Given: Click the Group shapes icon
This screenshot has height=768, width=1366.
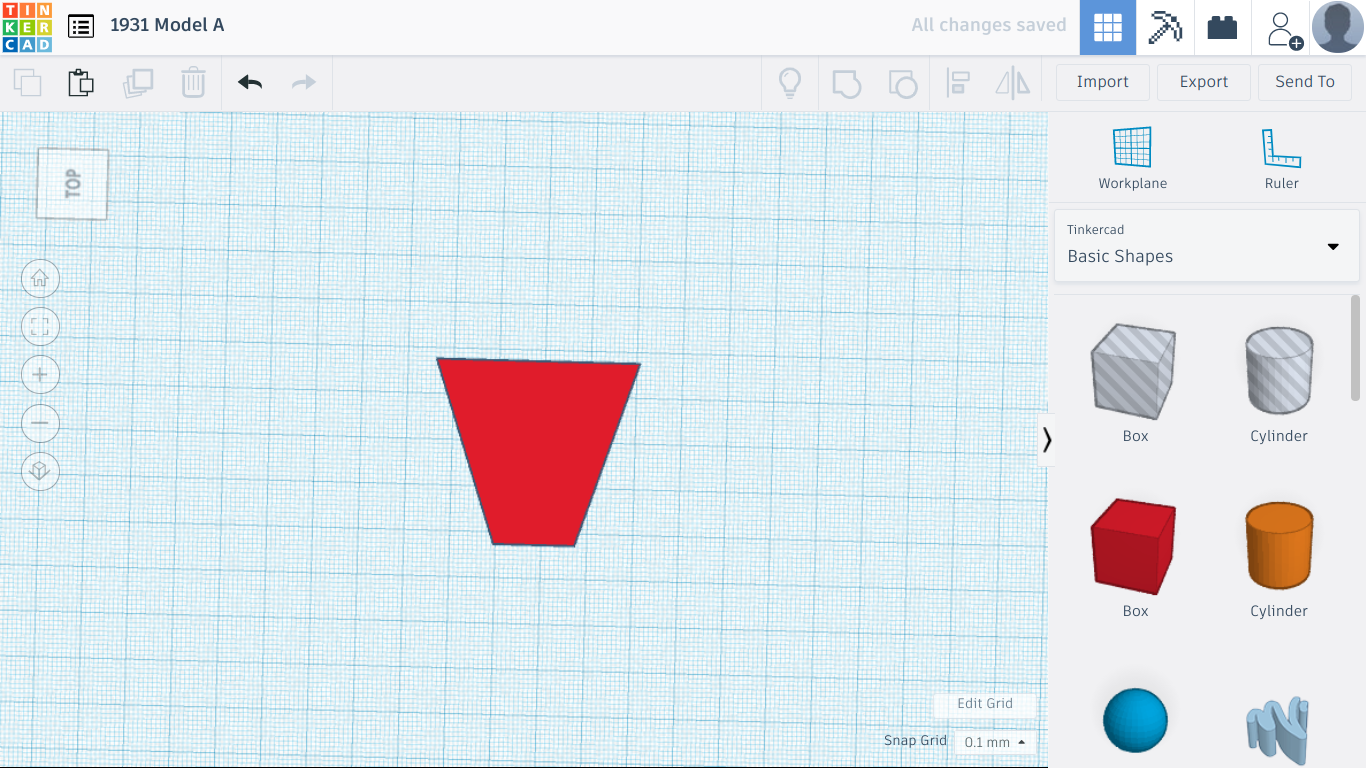Looking at the screenshot, I should coord(847,82).
